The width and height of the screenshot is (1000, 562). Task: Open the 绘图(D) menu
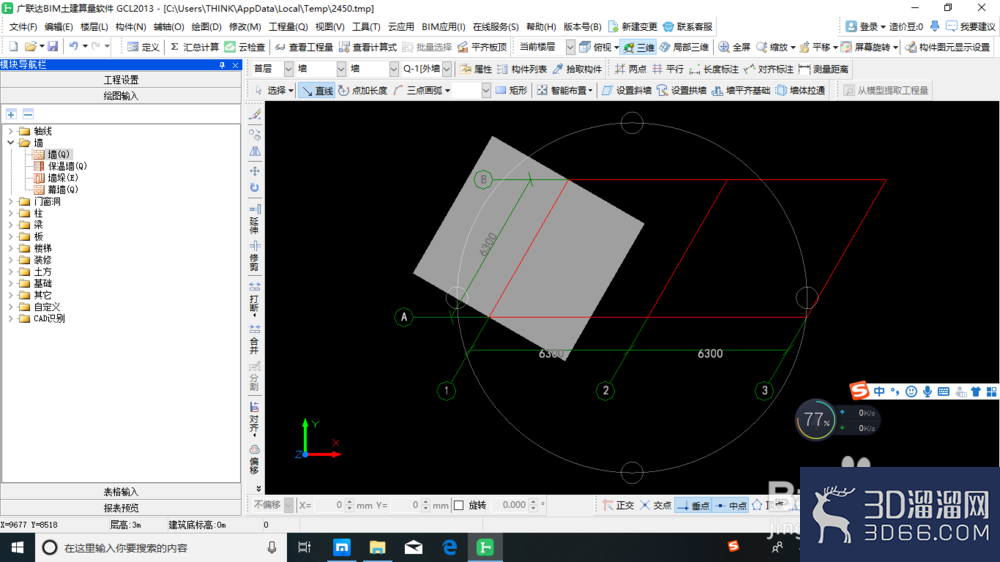(206, 27)
